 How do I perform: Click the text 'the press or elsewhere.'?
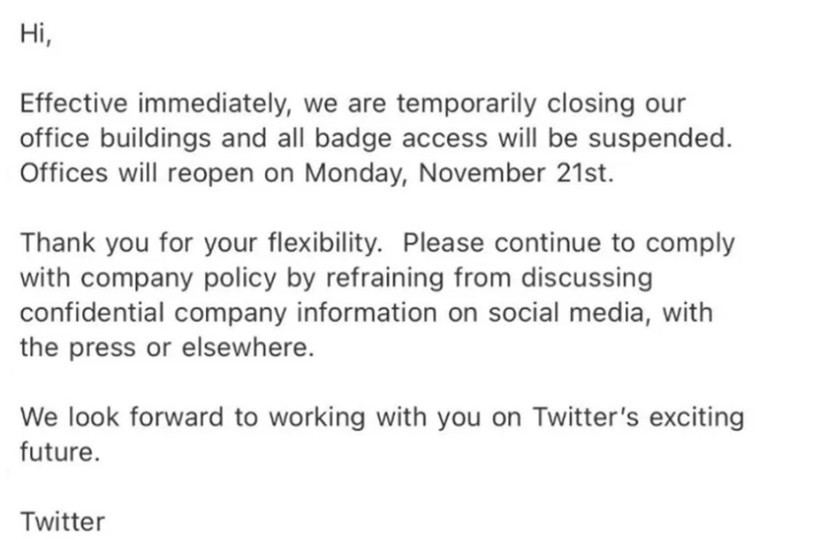click(x=167, y=347)
